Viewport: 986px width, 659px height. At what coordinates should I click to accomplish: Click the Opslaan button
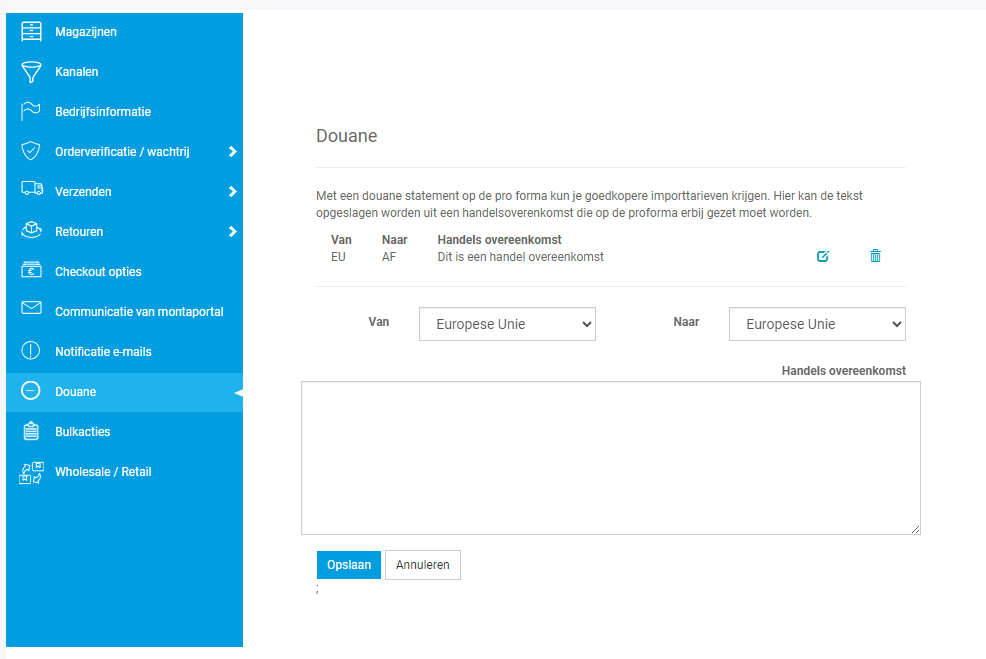click(348, 565)
